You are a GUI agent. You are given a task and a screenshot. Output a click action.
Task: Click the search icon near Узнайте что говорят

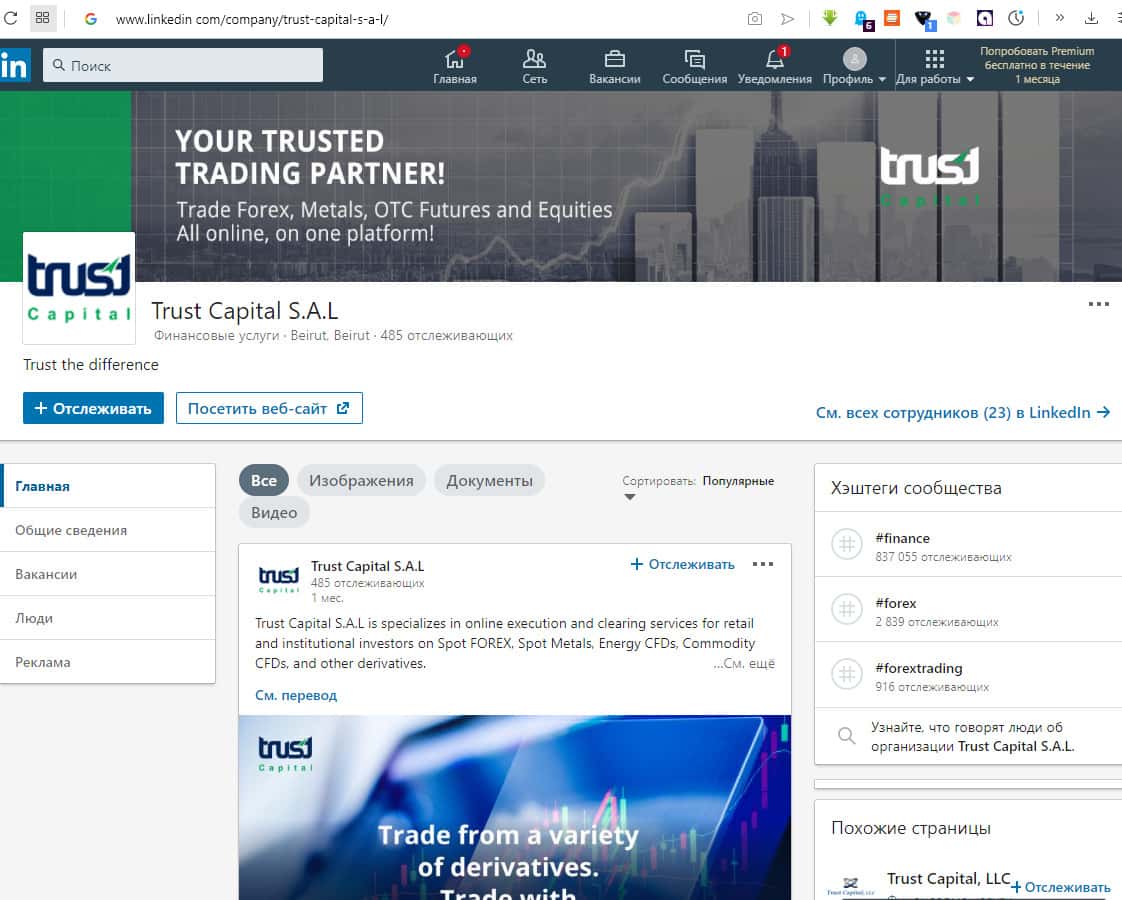coord(847,735)
